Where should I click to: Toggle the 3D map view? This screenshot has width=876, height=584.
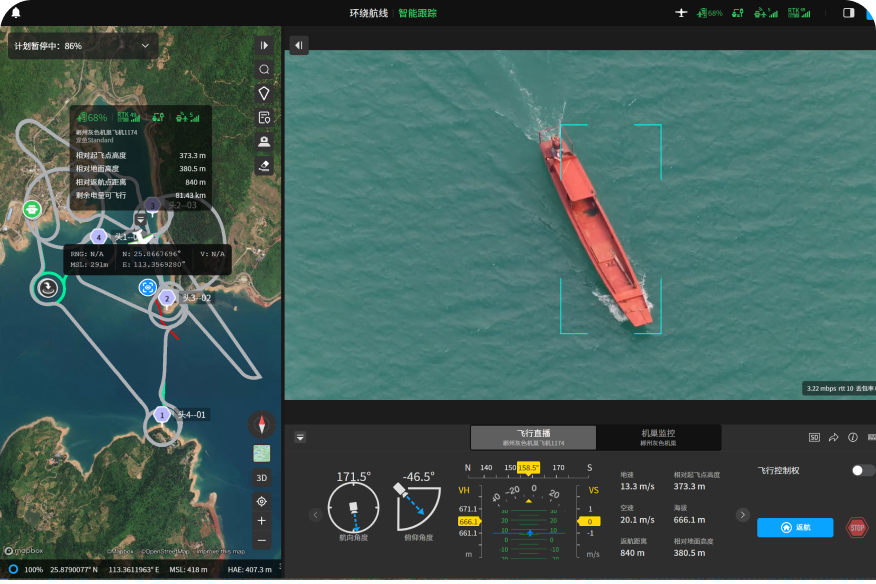[x=261, y=478]
